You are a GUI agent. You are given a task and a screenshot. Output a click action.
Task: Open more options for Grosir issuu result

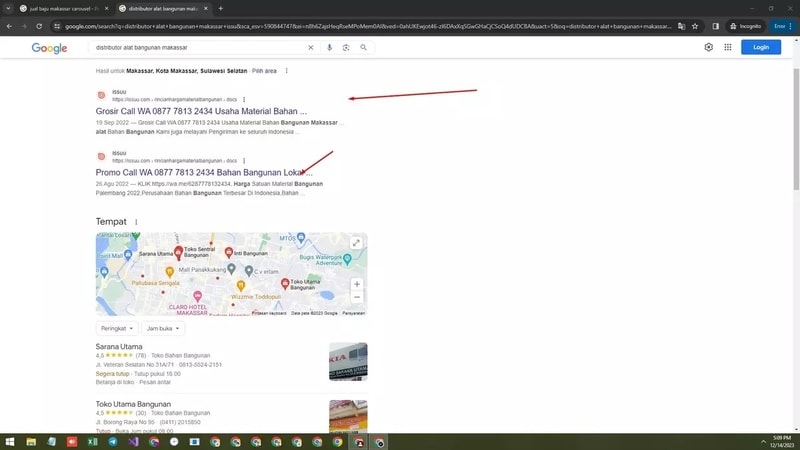coord(244,99)
